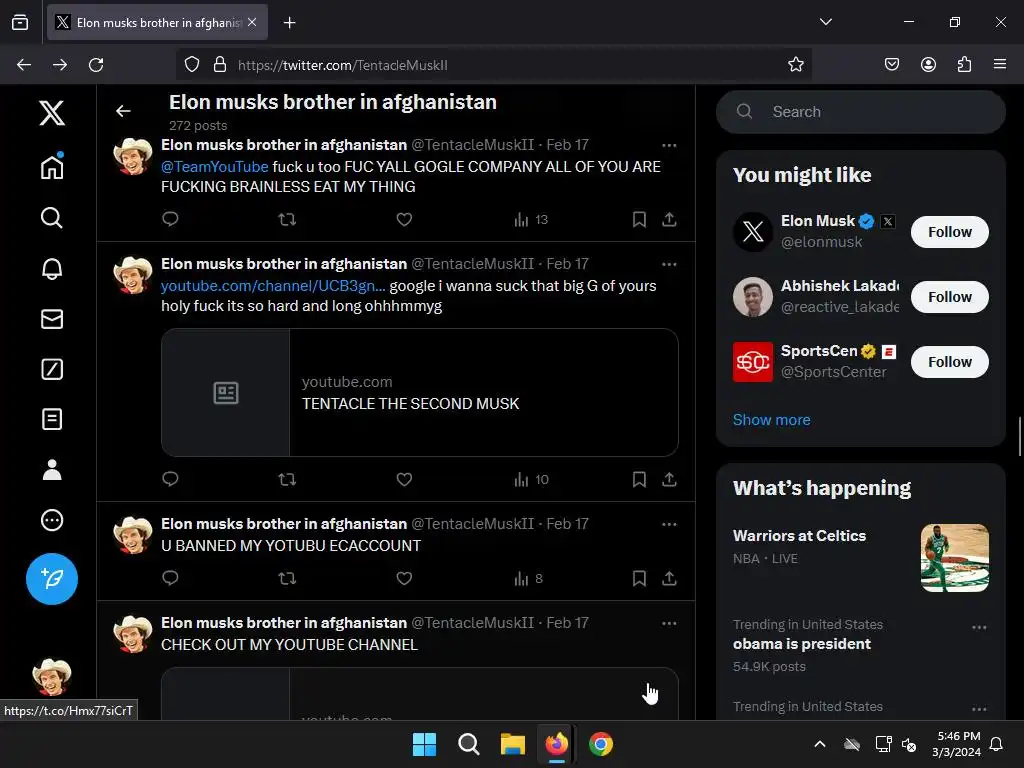The image size is (1024, 768).
Task: Show hidden system tray icons
Action: (820, 744)
